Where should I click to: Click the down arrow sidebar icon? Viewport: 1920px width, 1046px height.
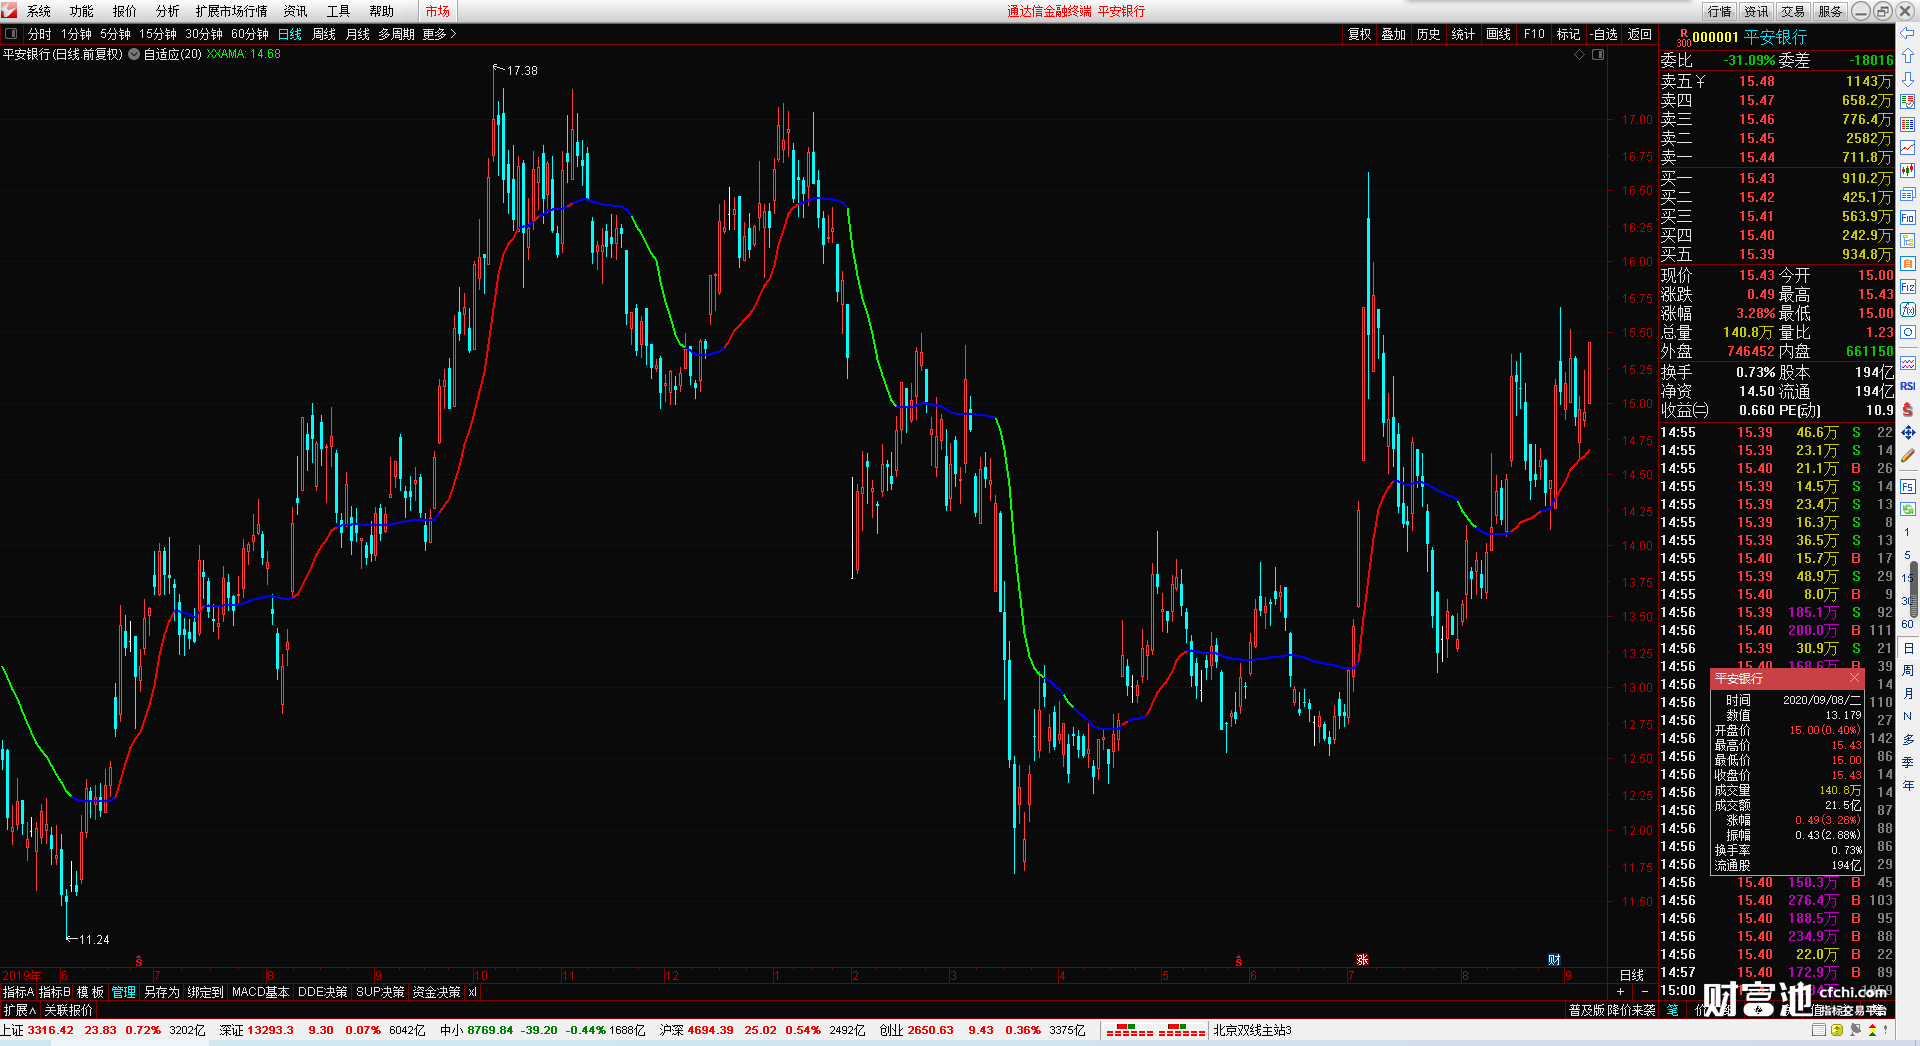point(1907,79)
